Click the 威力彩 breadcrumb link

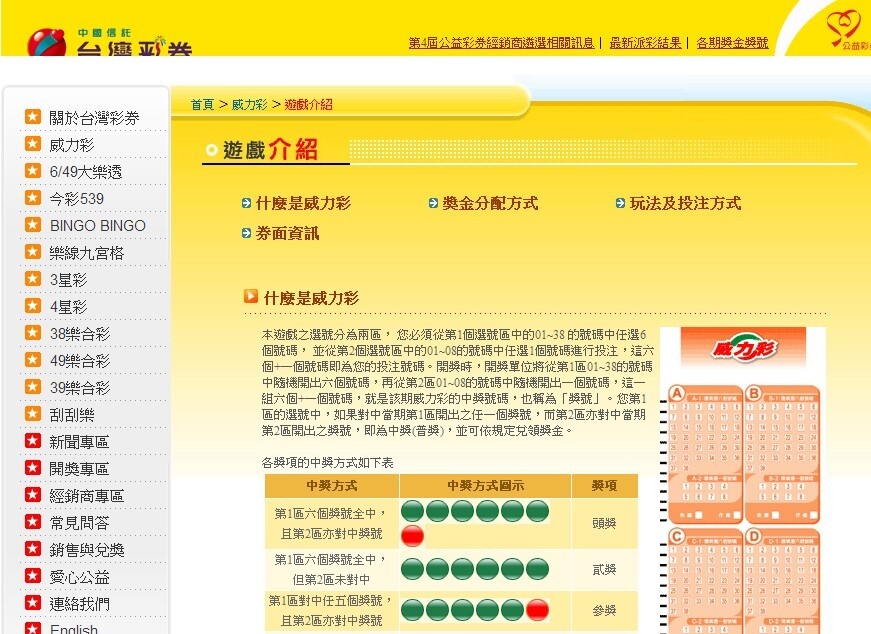249,104
